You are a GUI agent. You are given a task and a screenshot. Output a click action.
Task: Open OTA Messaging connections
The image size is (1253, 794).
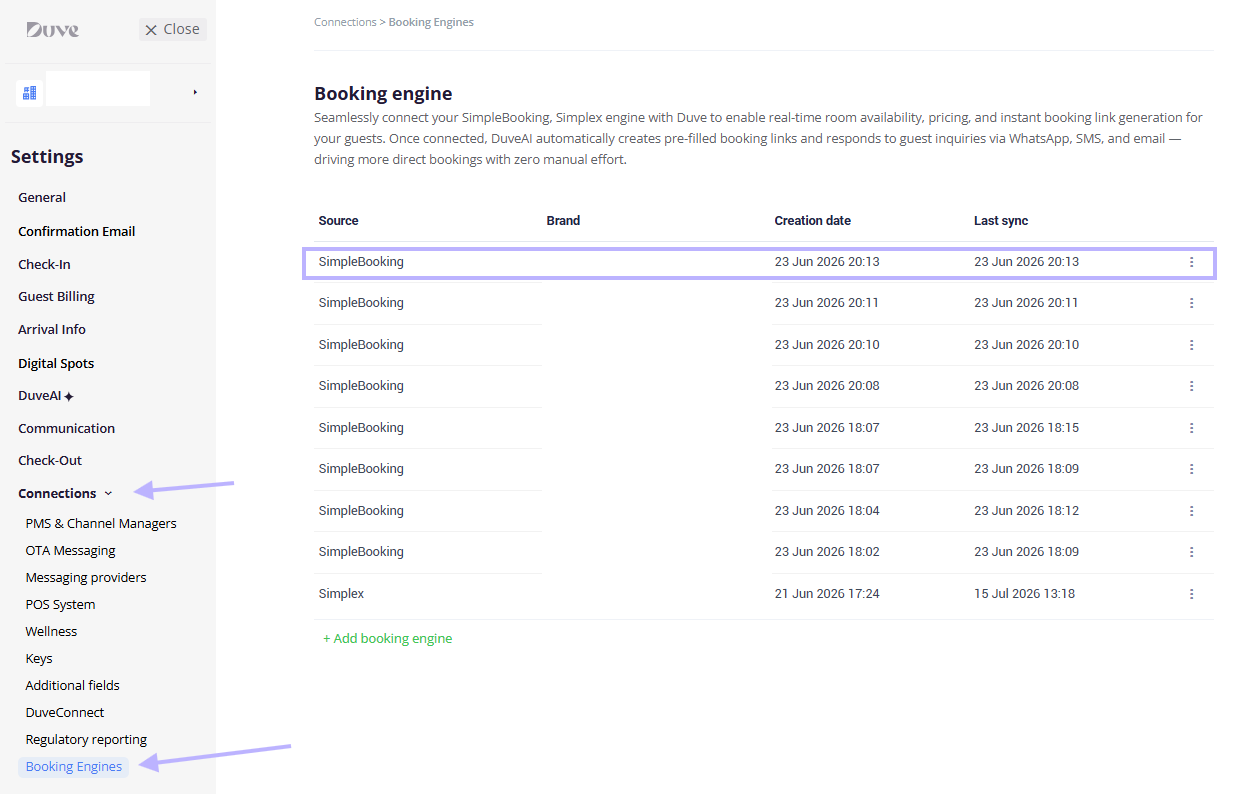pyautogui.click(x=70, y=551)
